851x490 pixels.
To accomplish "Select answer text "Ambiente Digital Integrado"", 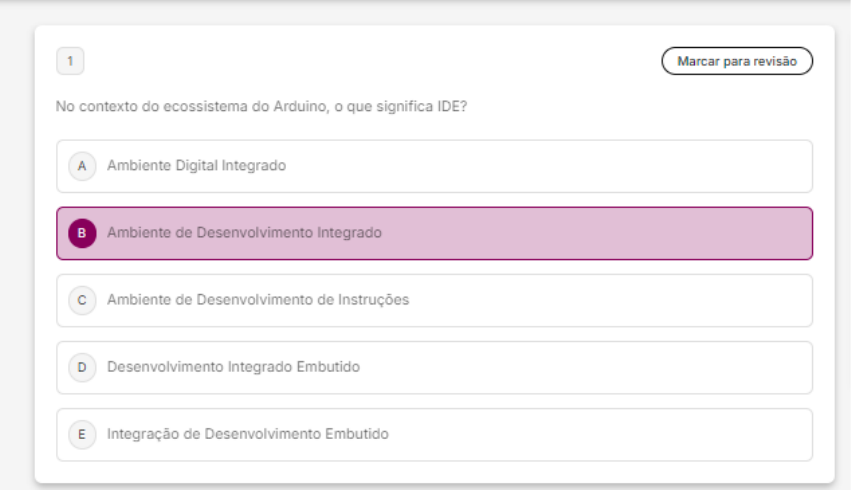I will pos(196,166).
